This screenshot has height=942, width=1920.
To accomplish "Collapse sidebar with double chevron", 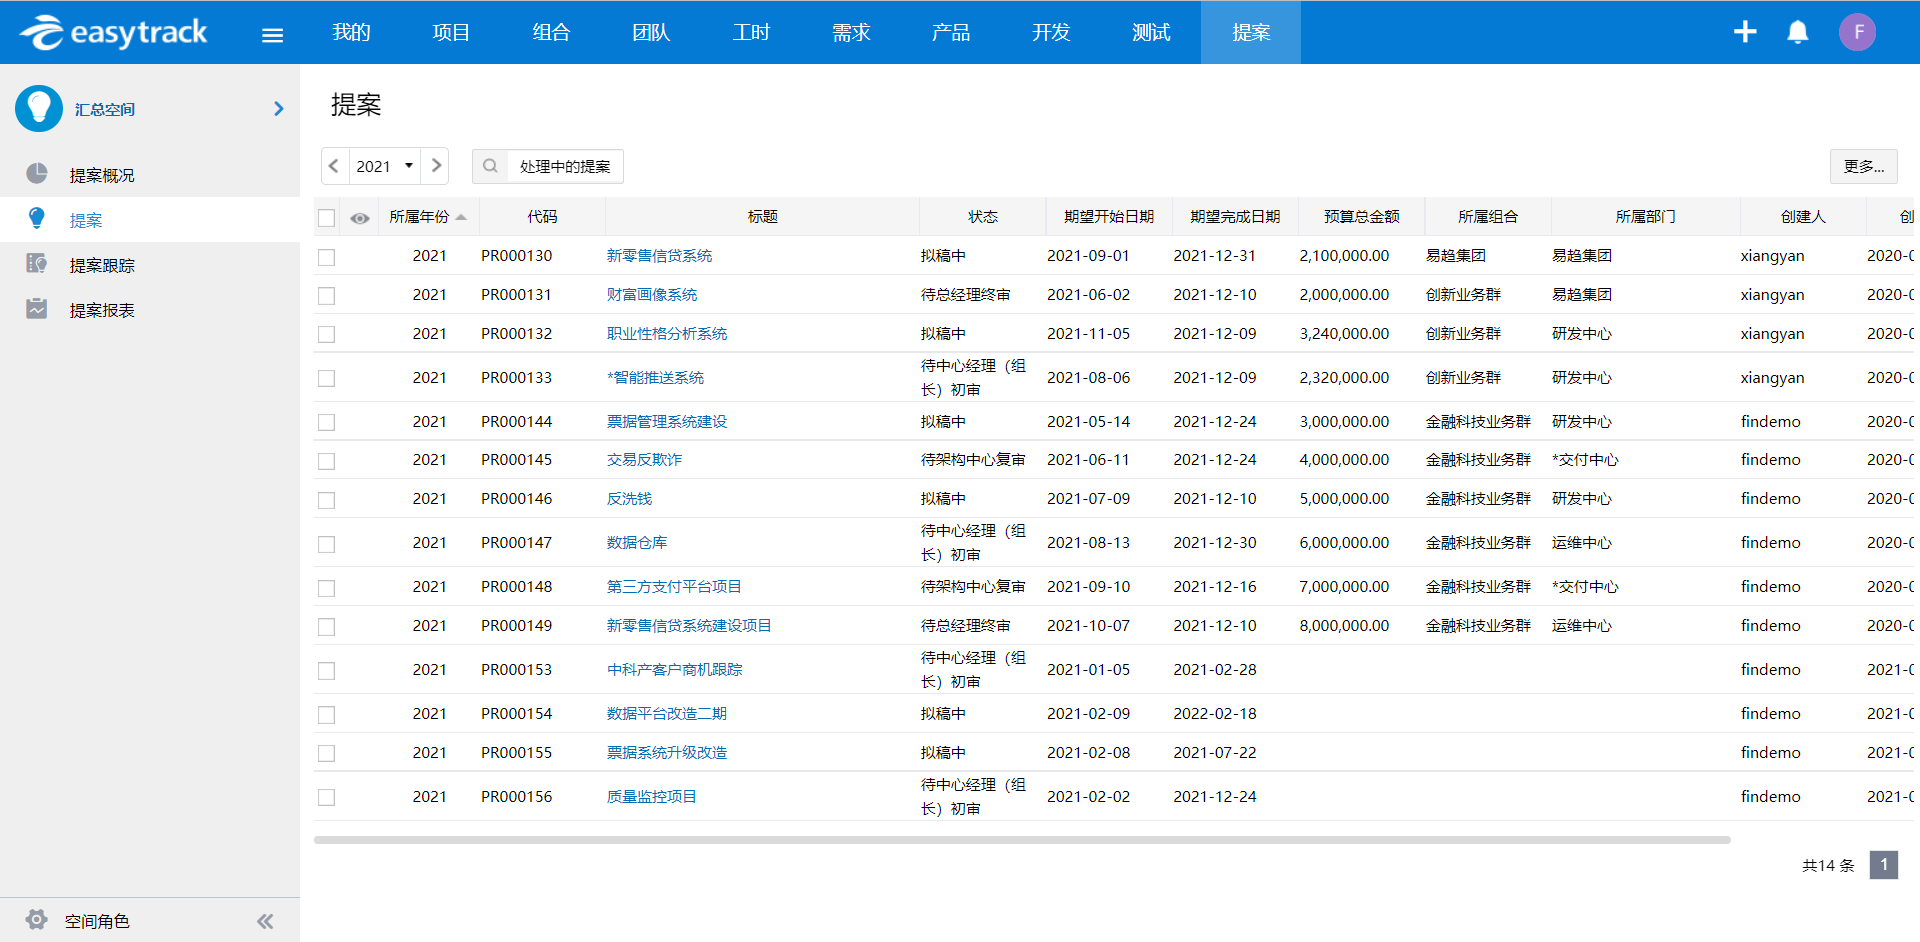I will point(265,921).
